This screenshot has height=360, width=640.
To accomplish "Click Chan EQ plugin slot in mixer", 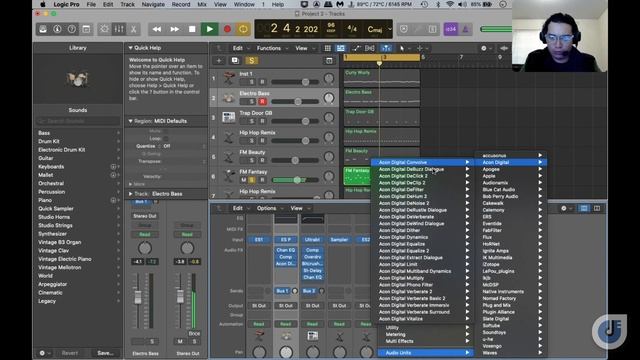I will [286, 250].
